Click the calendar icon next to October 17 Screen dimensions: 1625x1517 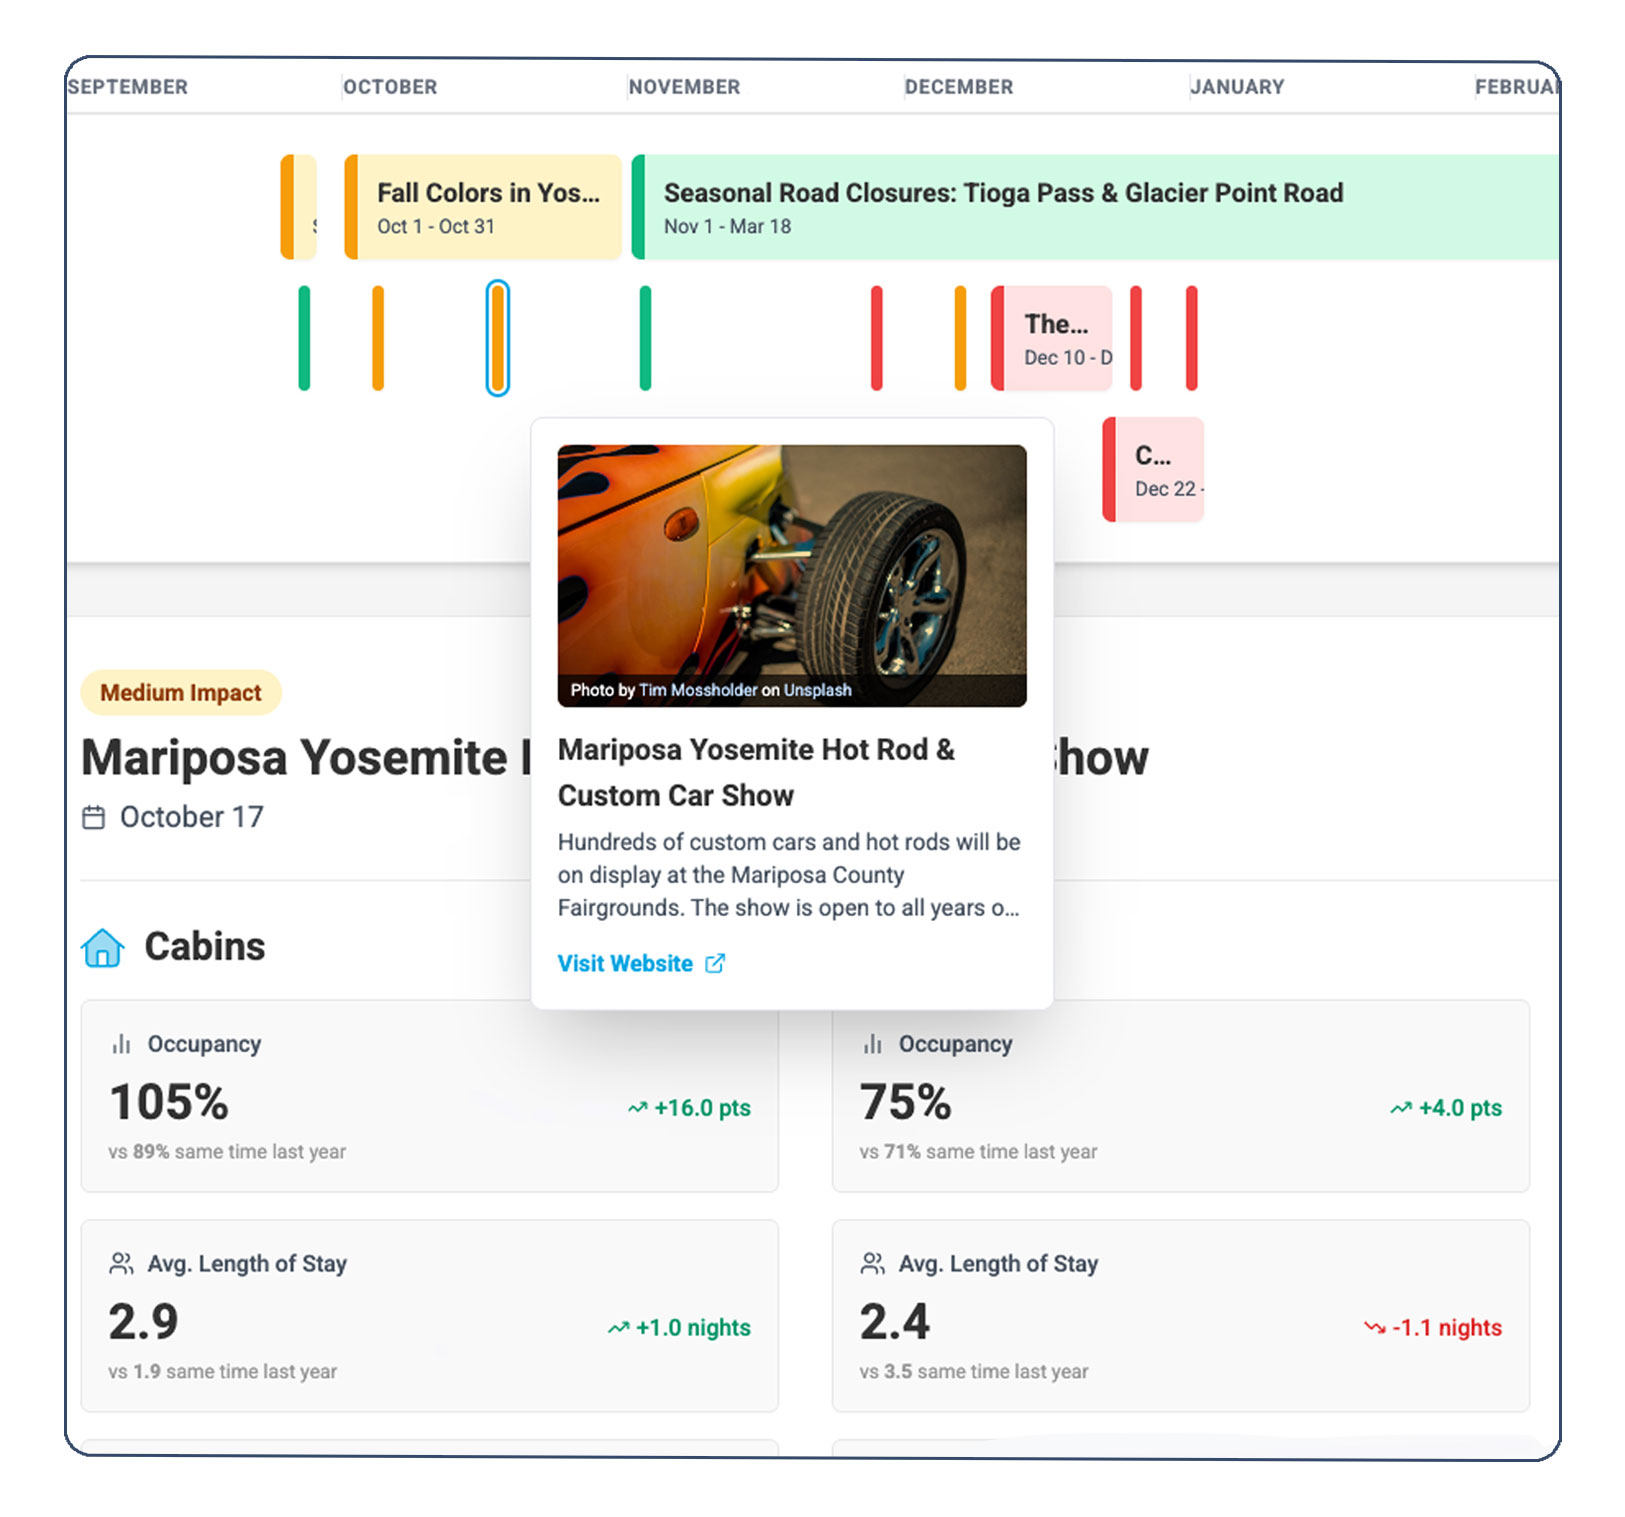click(93, 817)
